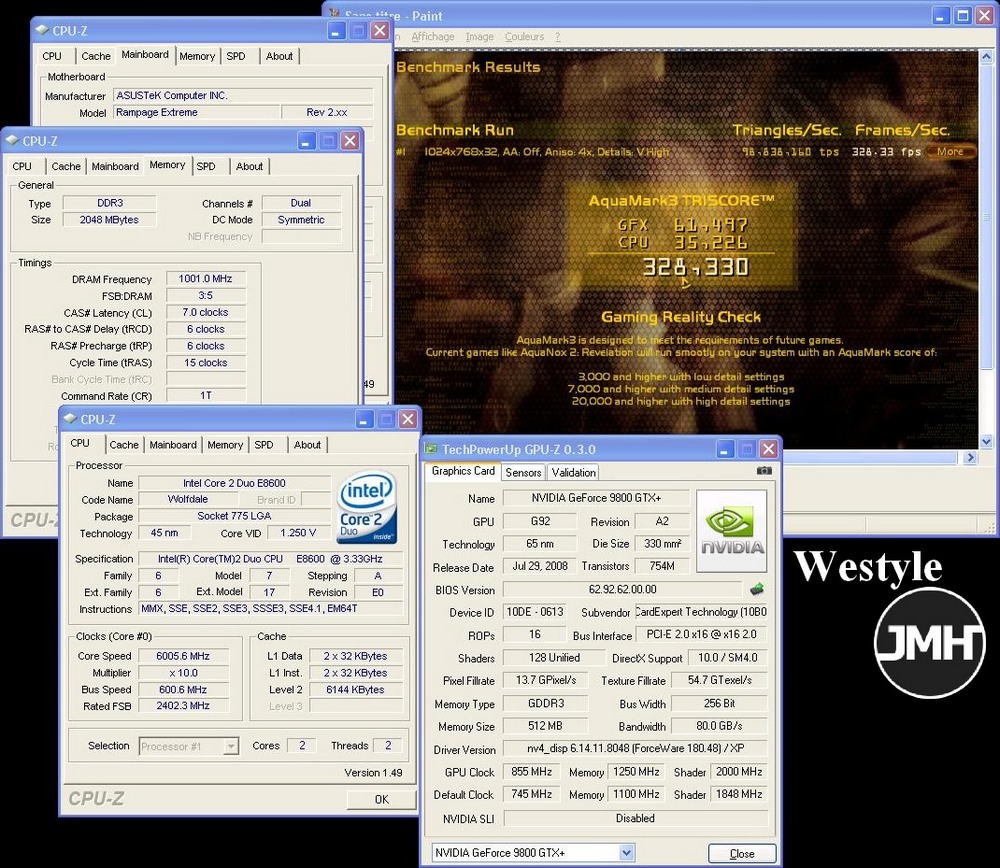Open the GeForce 9800 GTX+ card dropdown
The height and width of the screenshot is (868, 1000).
(x=626, y=852)
